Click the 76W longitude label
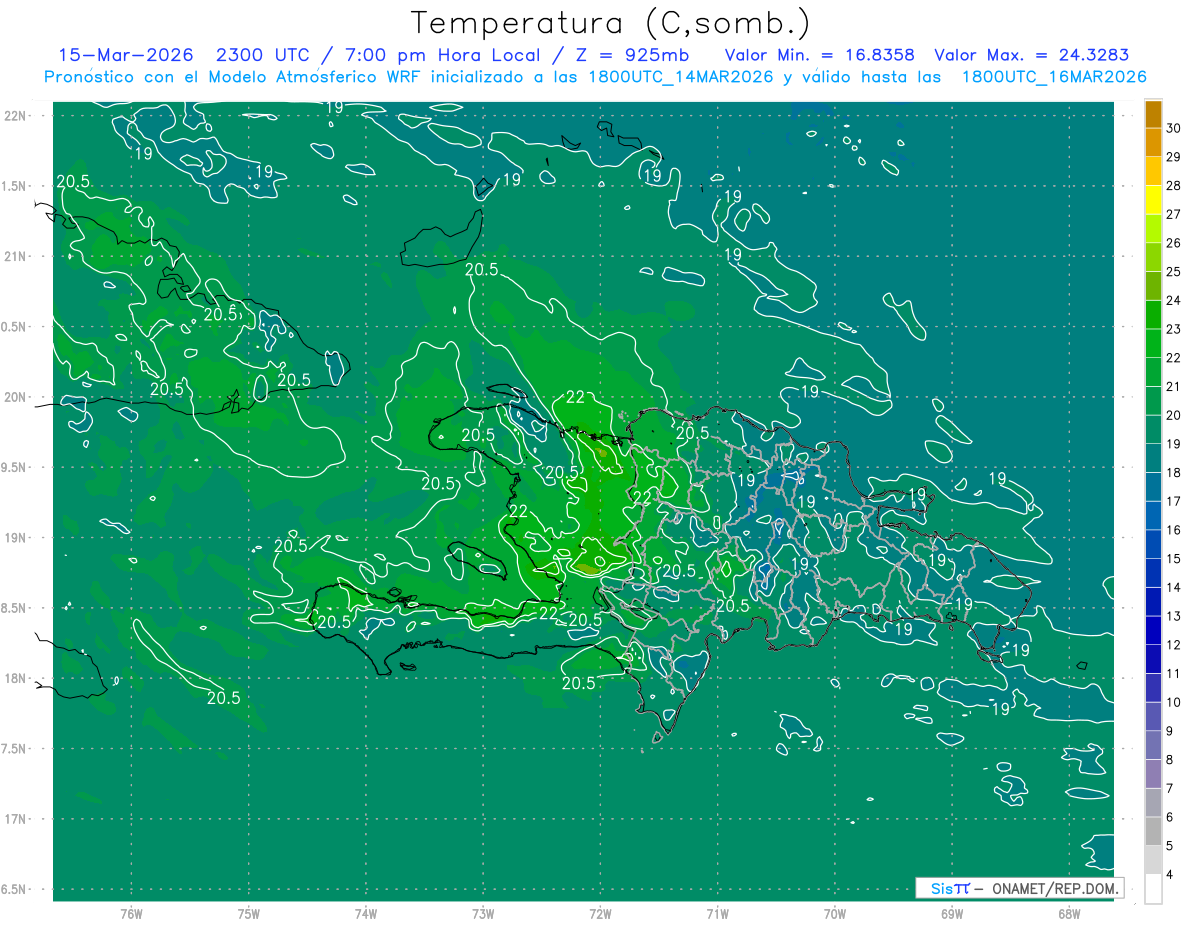The image size is (1200, 927). [x=131, y=913]
